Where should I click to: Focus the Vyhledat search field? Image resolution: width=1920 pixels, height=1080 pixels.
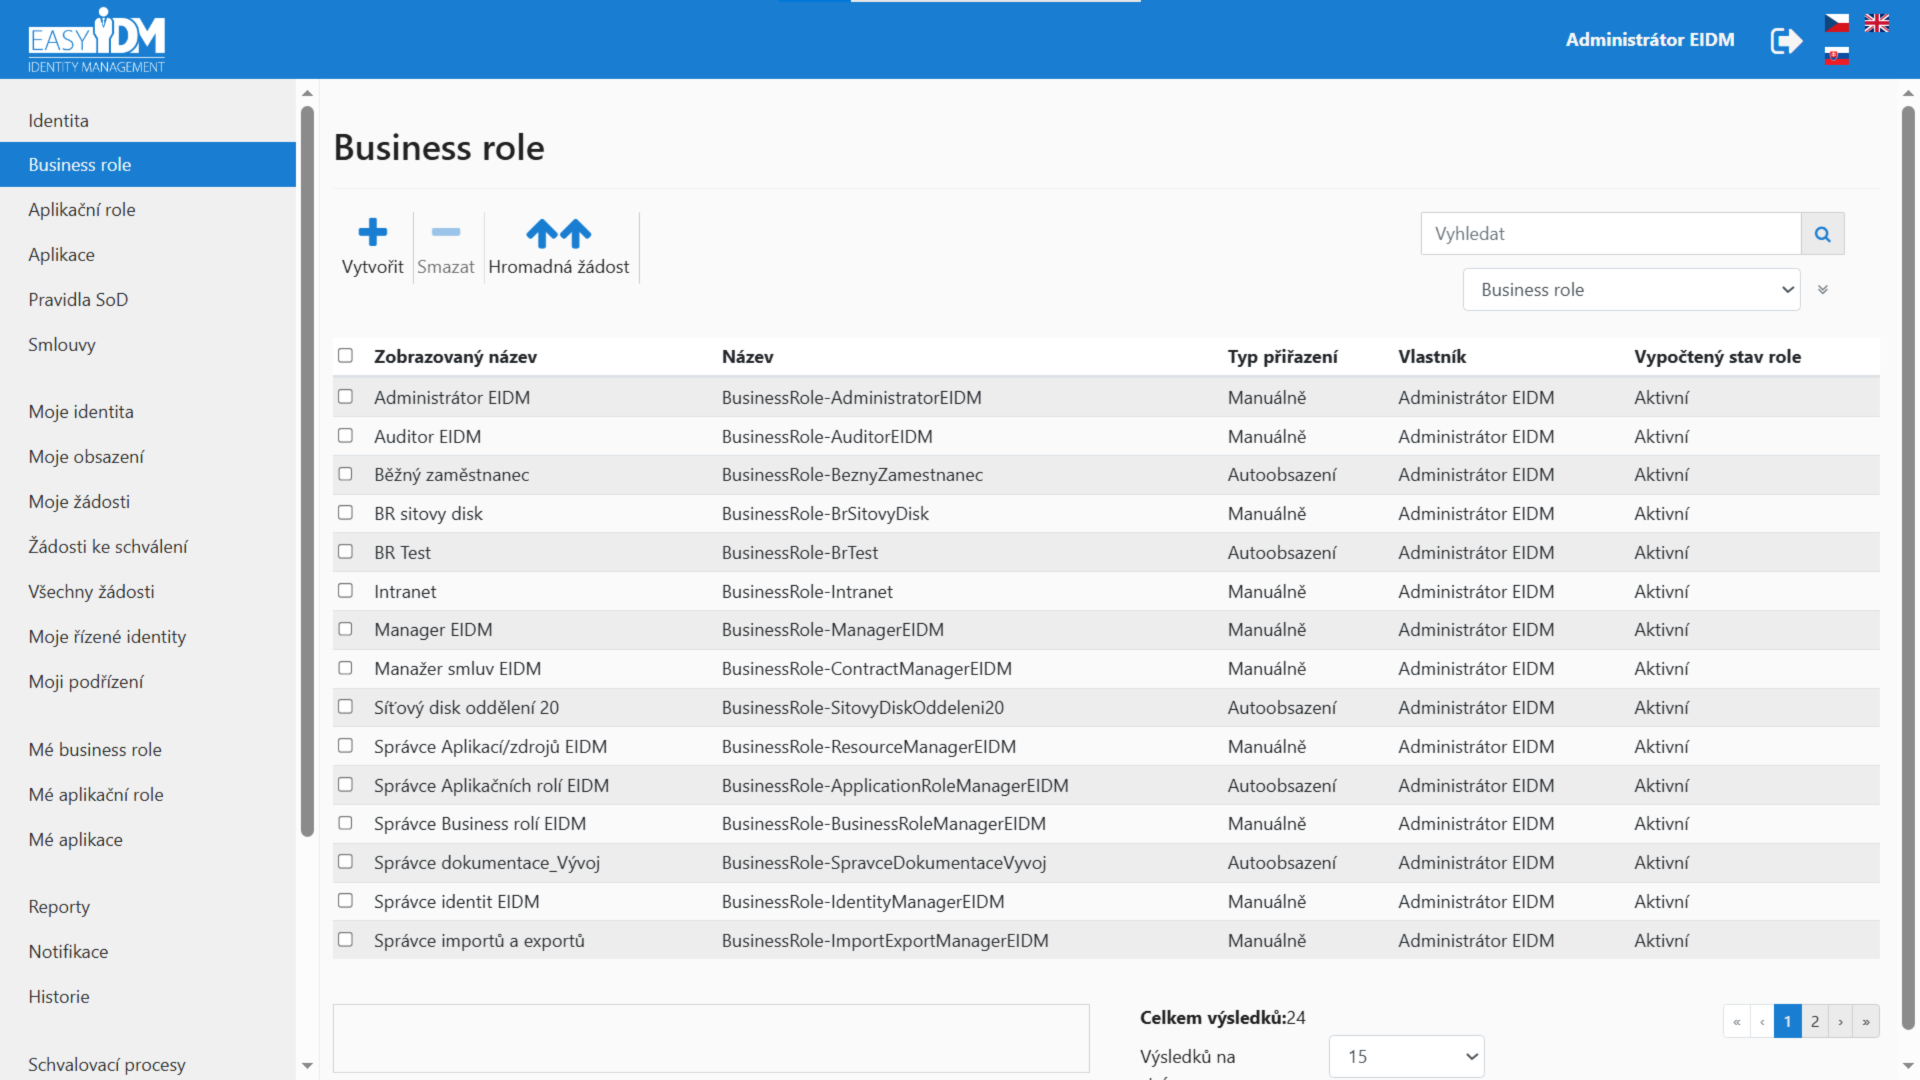click(x=1610, y=234)
